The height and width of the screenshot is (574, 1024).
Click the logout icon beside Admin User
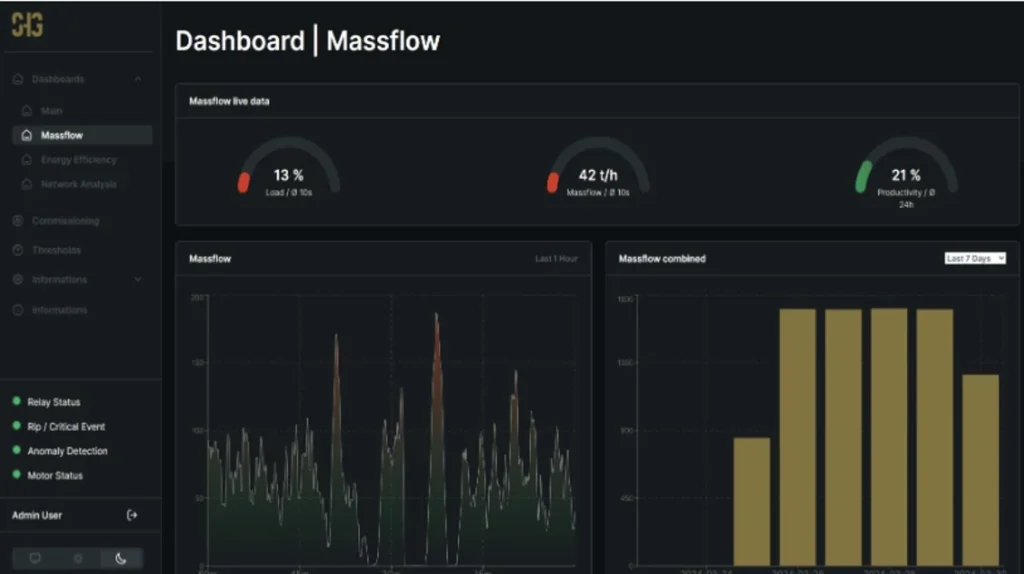[132, 515]
